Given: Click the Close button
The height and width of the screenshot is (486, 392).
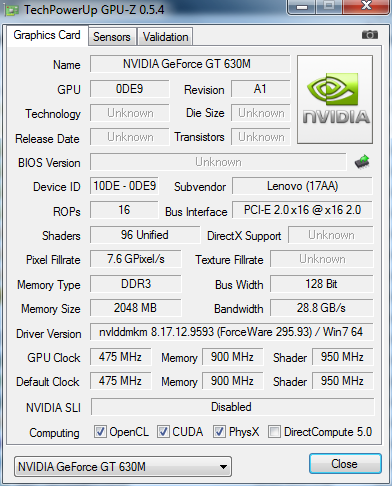Looking at the screenshot, I should click(x=345, y=464).
